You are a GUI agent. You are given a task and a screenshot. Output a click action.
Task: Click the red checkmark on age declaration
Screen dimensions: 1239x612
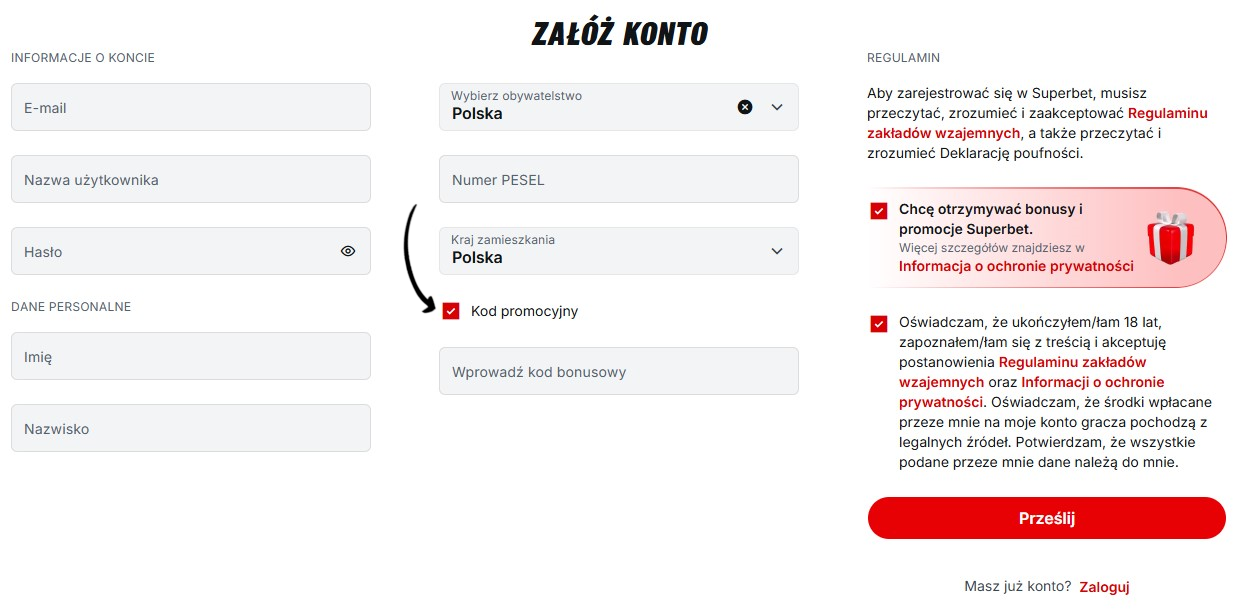click(878, 324)
